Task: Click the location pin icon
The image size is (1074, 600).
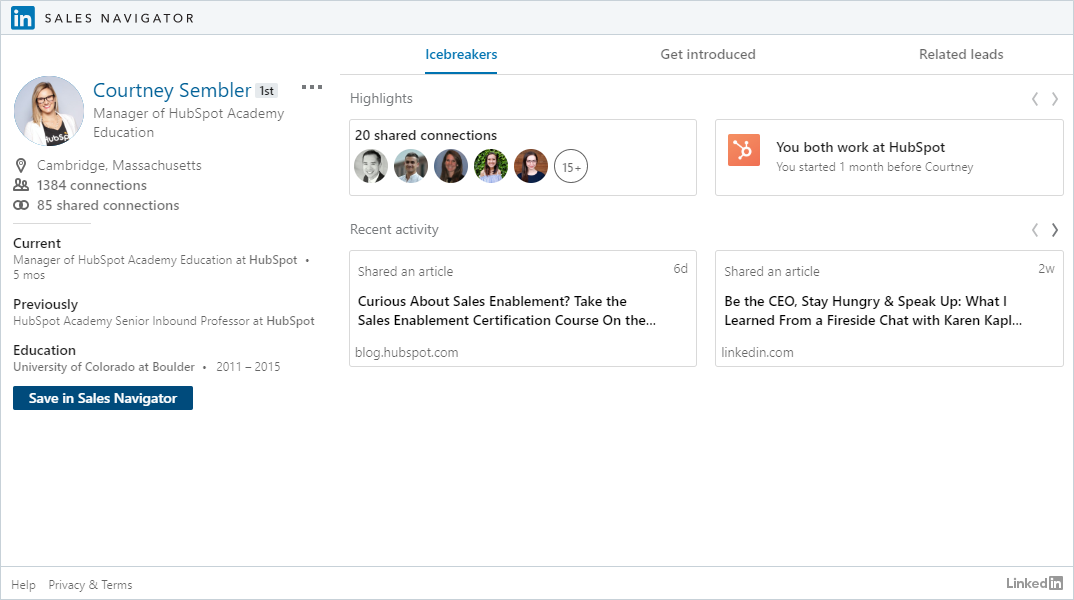Action: click(x=21, y=165)
